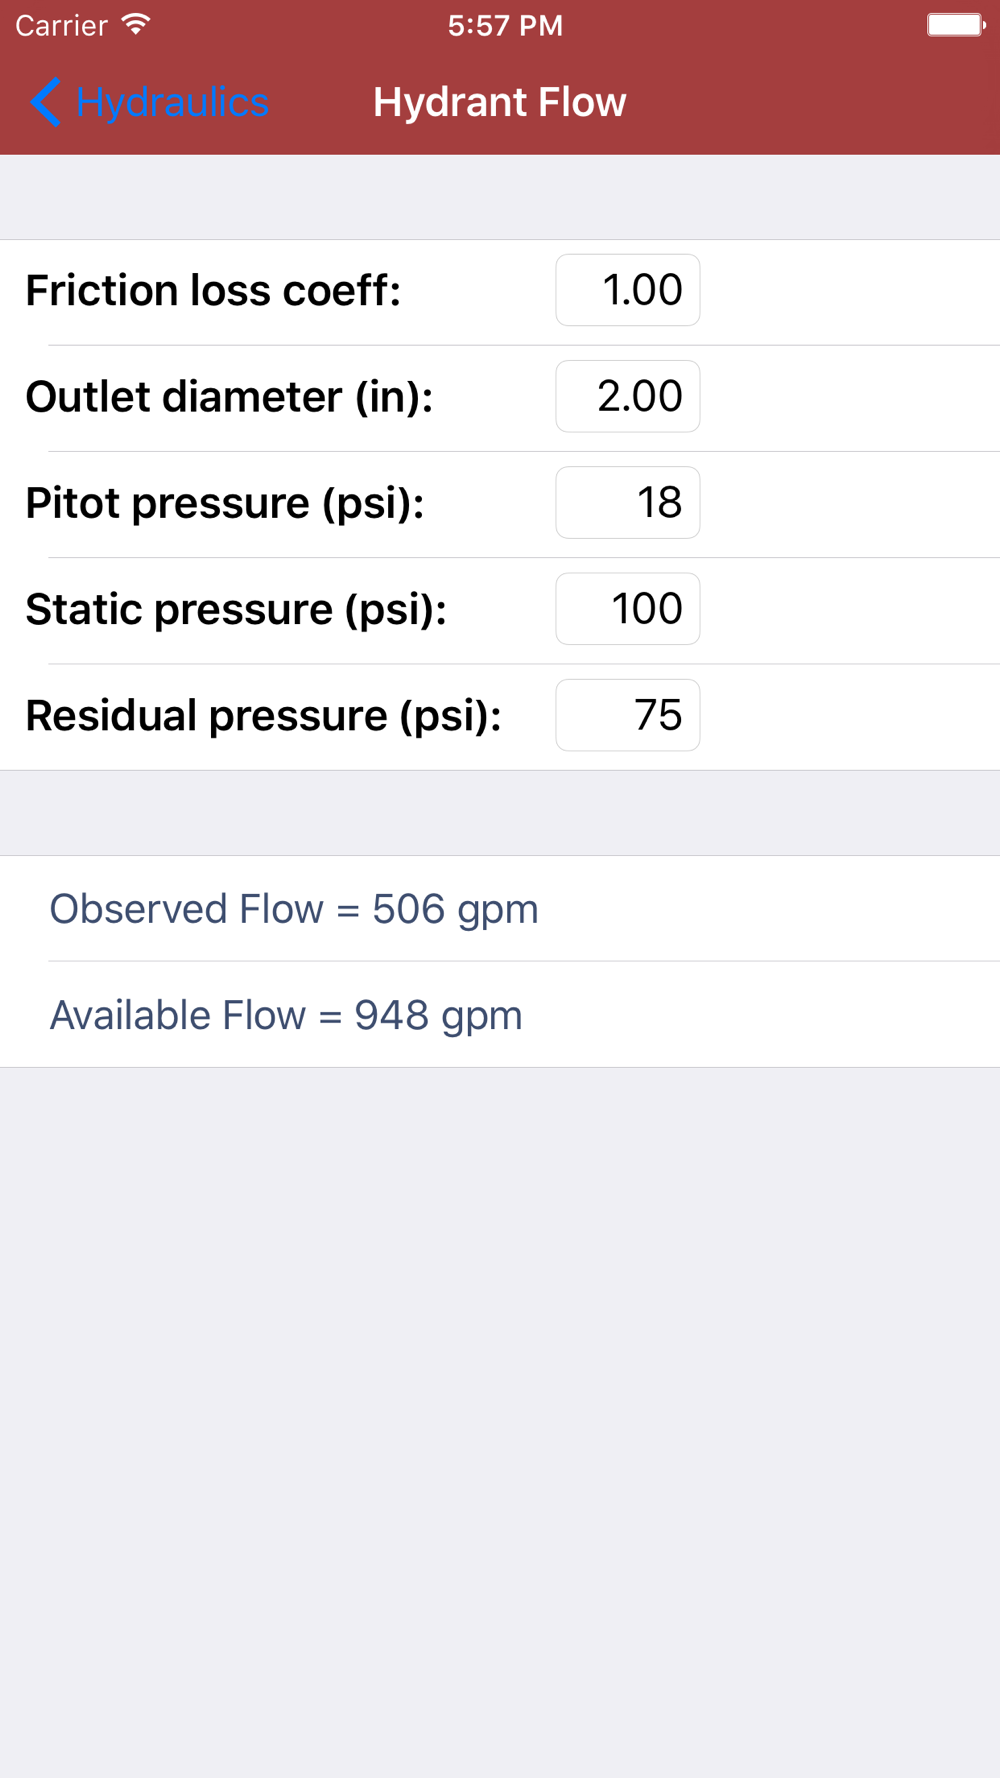
Task: Tap the Residual pressure (psi) label
Action: tap(264, 716)
